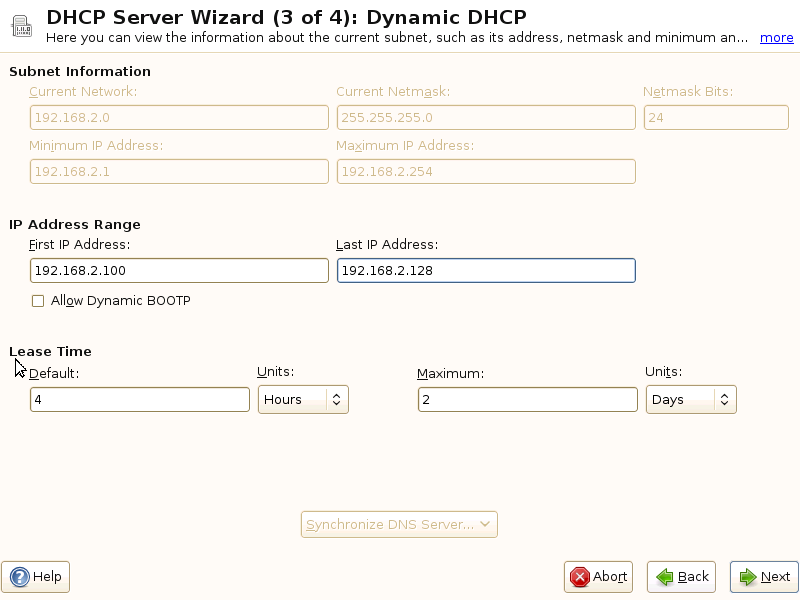Click the green Back arrow icon
Screen dimensions: 800x600
click(664, 577)
